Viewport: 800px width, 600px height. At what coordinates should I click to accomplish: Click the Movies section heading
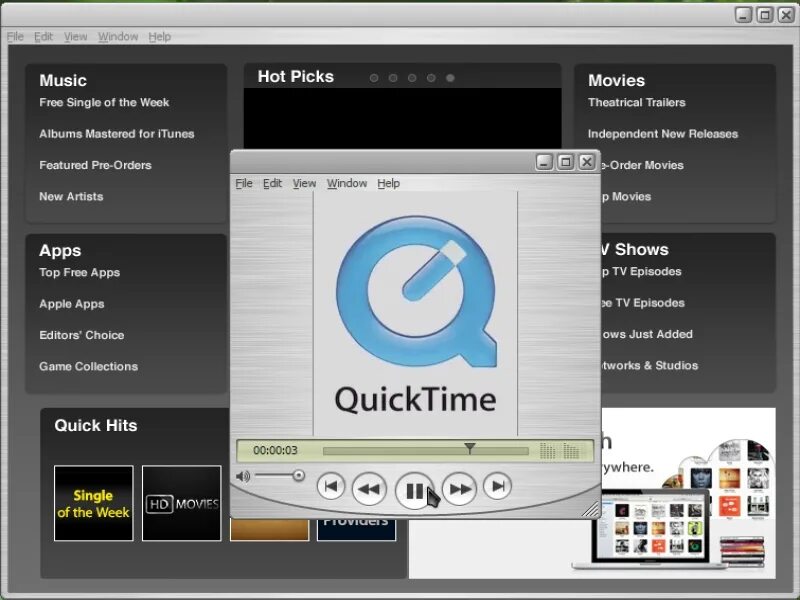coord(616,81)
